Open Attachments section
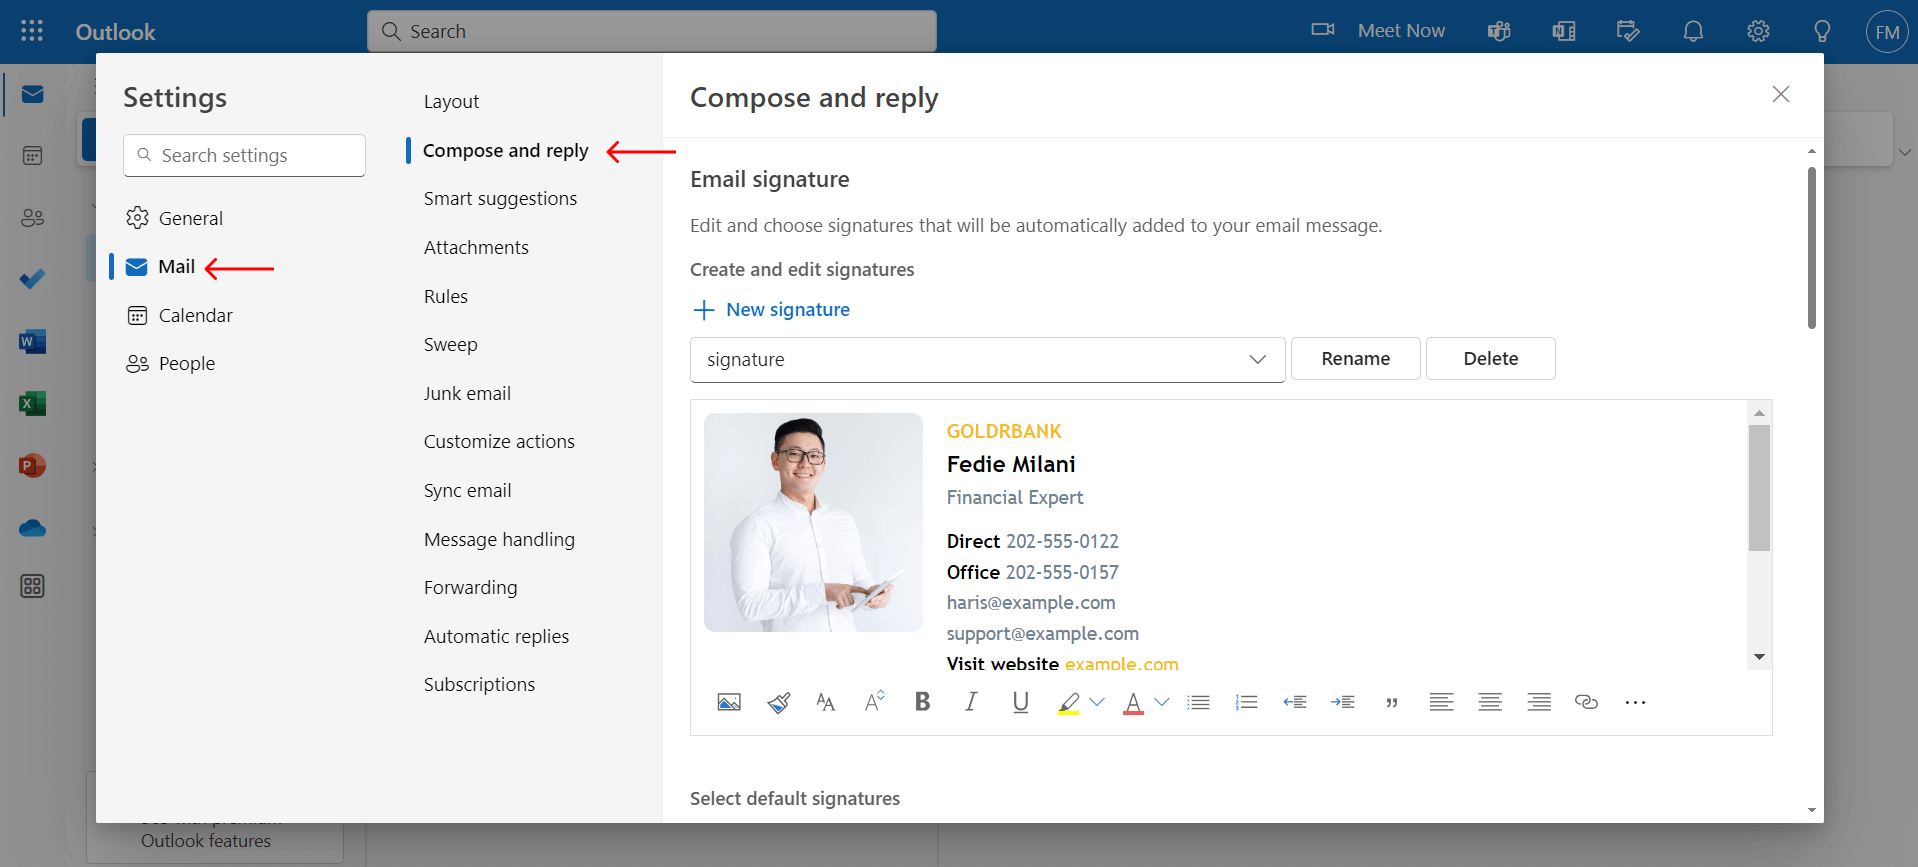The width and height of the screenshot is (1918, 867). click(476, 248)
